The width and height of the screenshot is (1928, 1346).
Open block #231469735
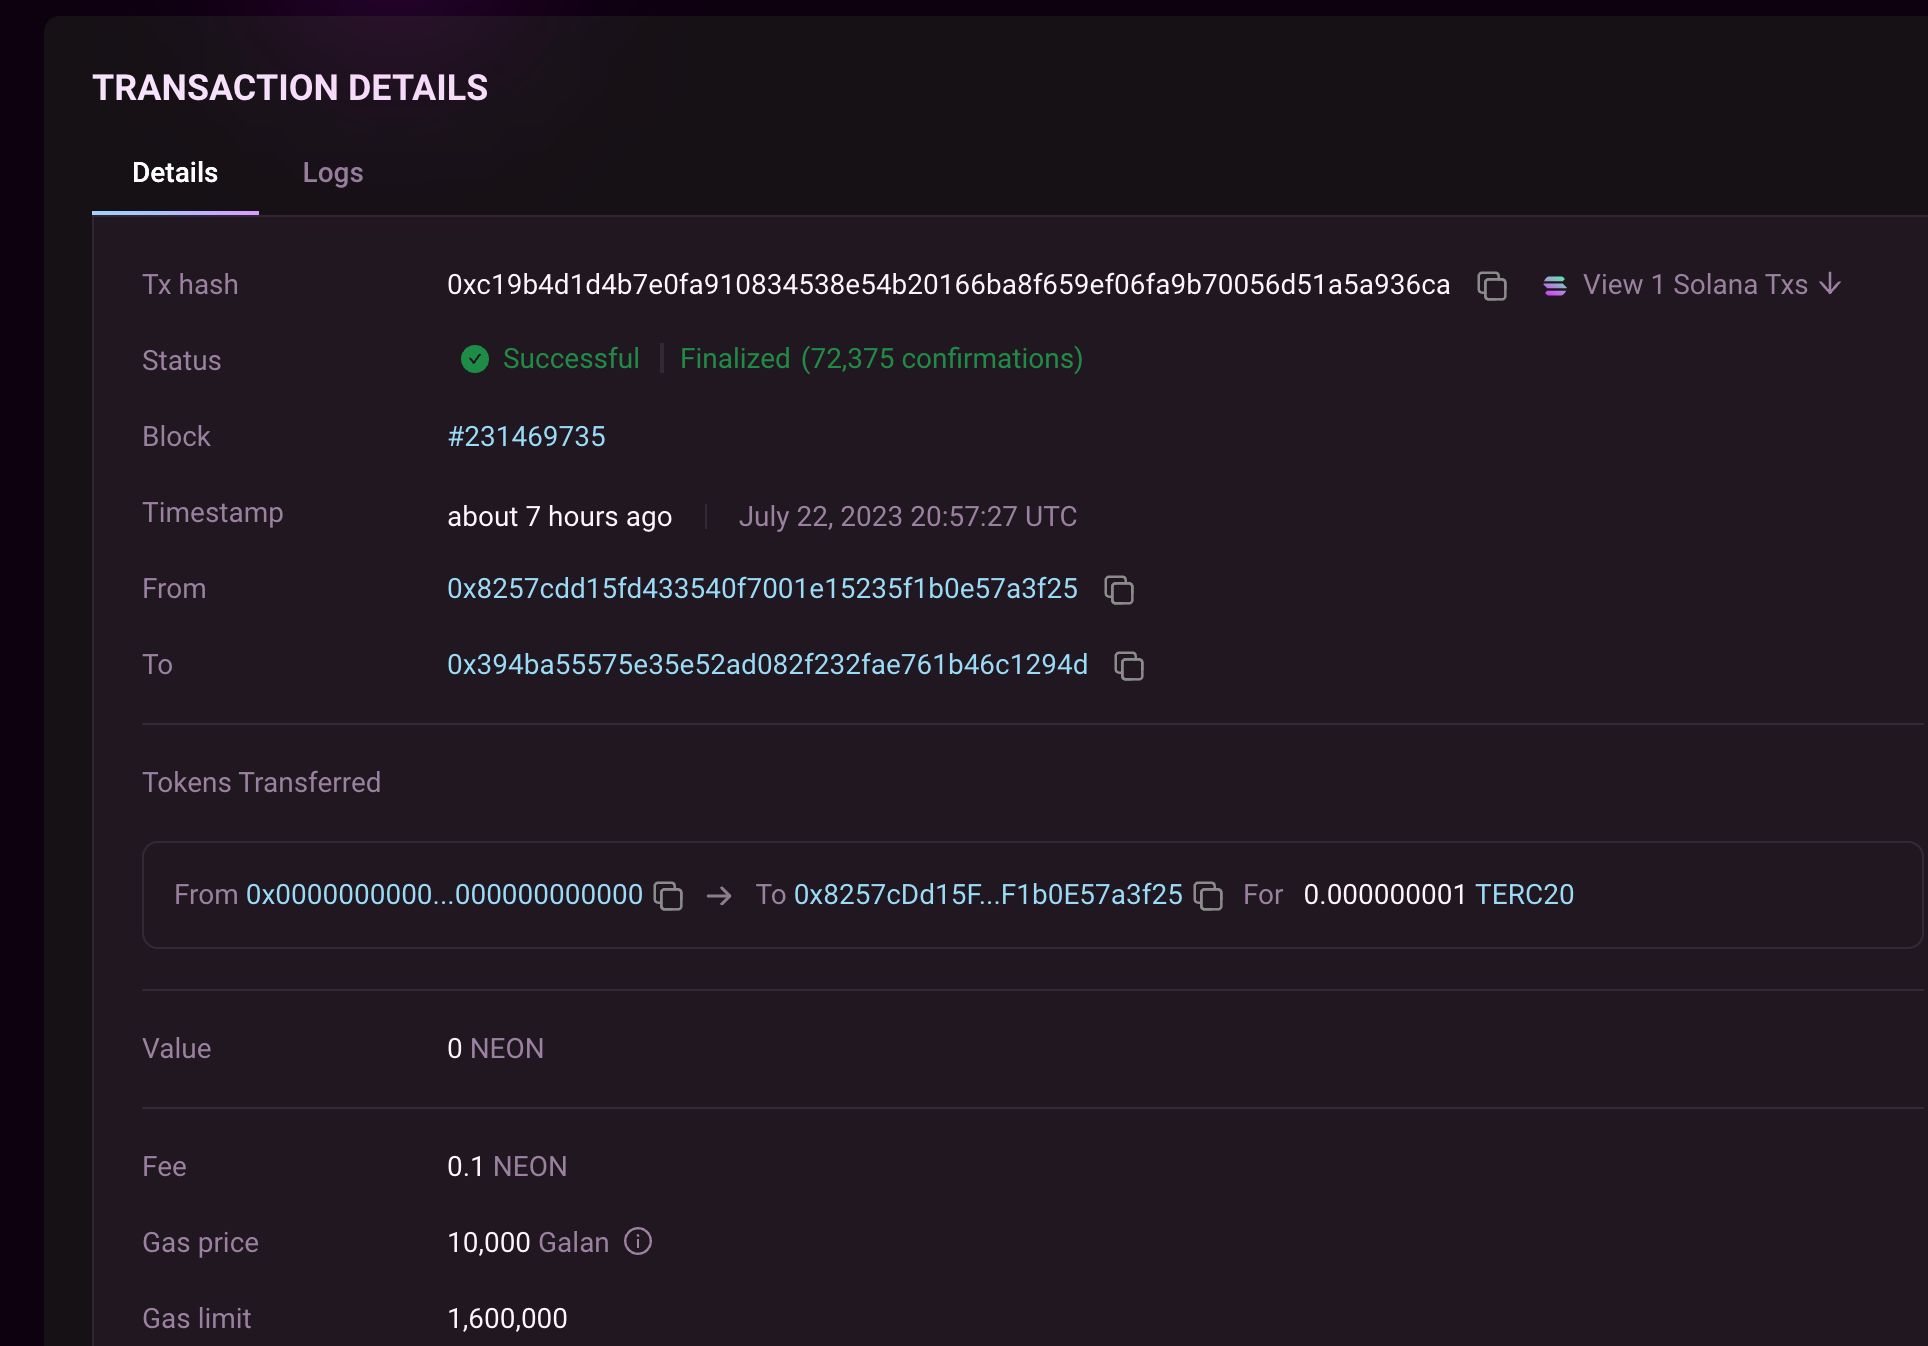click(x=526, y=437)
